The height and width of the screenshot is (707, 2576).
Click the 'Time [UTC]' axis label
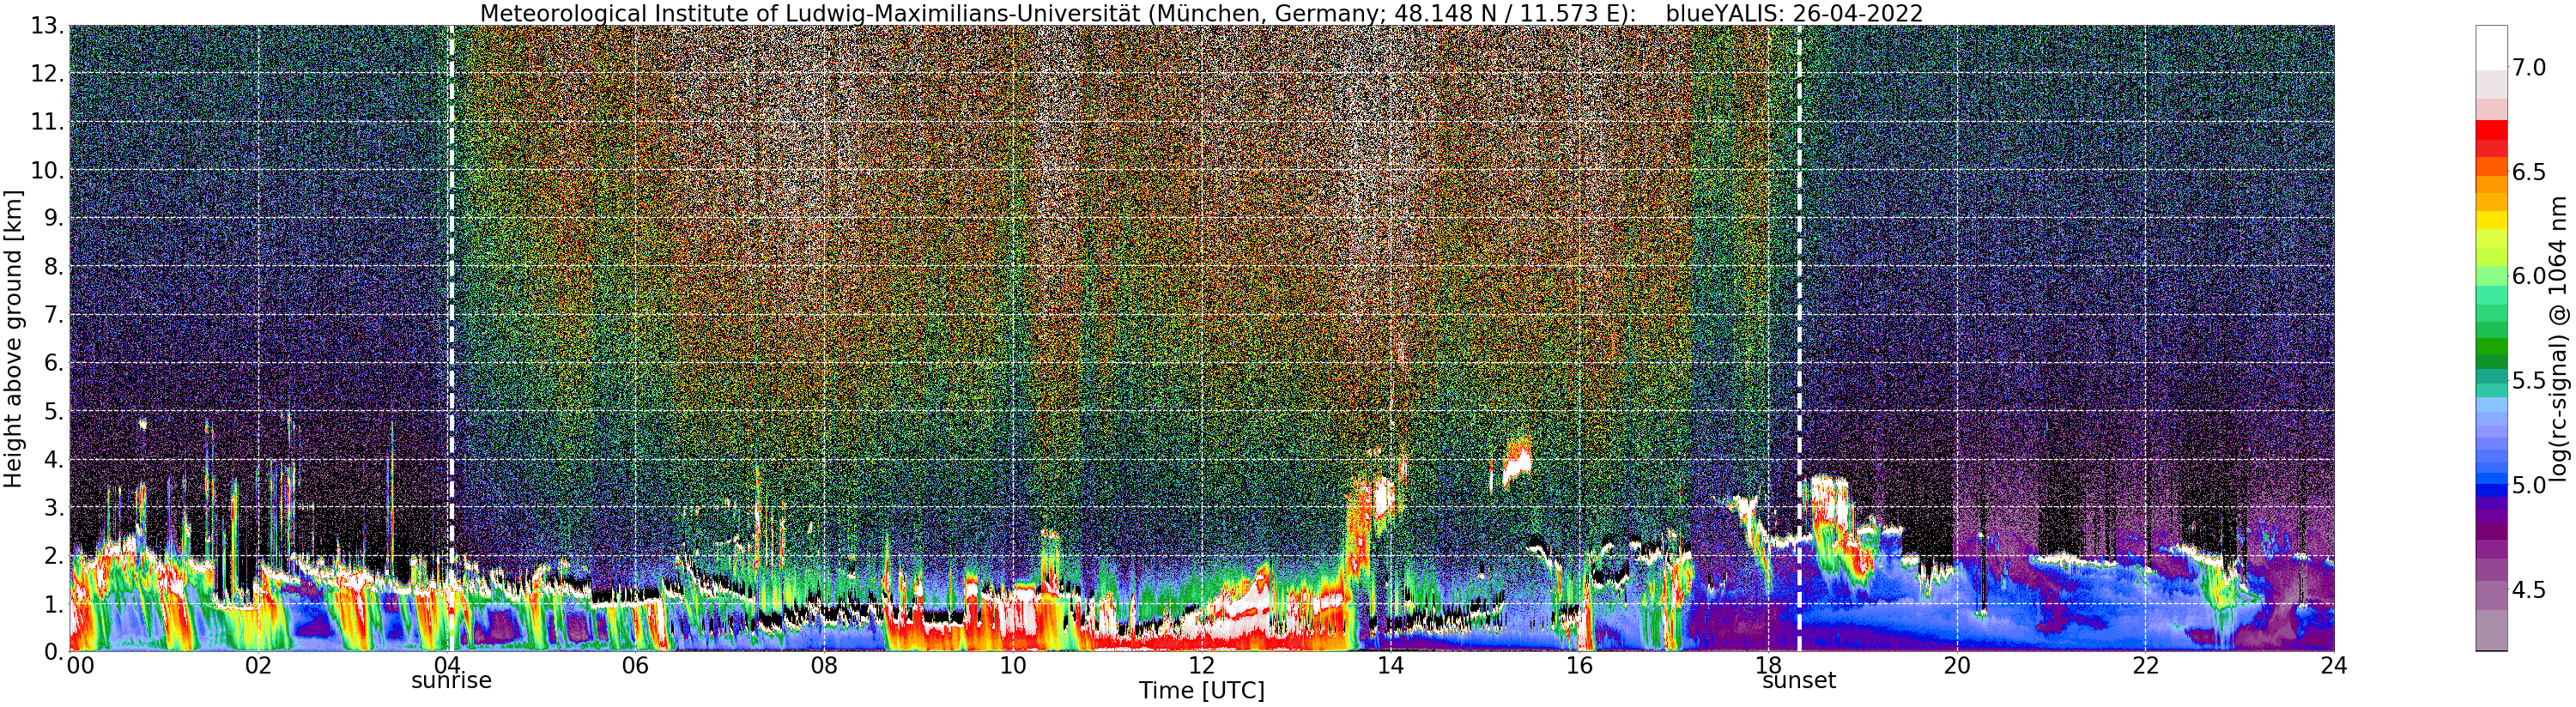(1201, 690)
